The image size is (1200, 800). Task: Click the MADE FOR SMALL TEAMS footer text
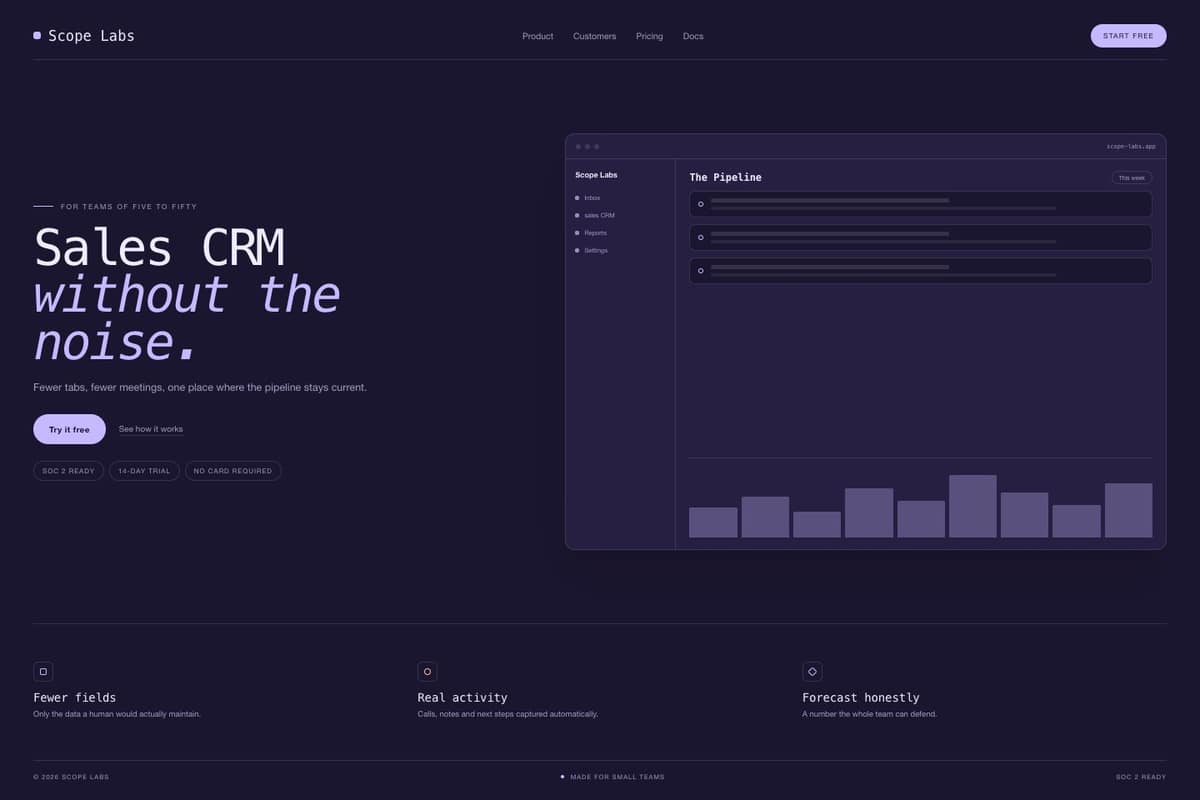[617, 777]
